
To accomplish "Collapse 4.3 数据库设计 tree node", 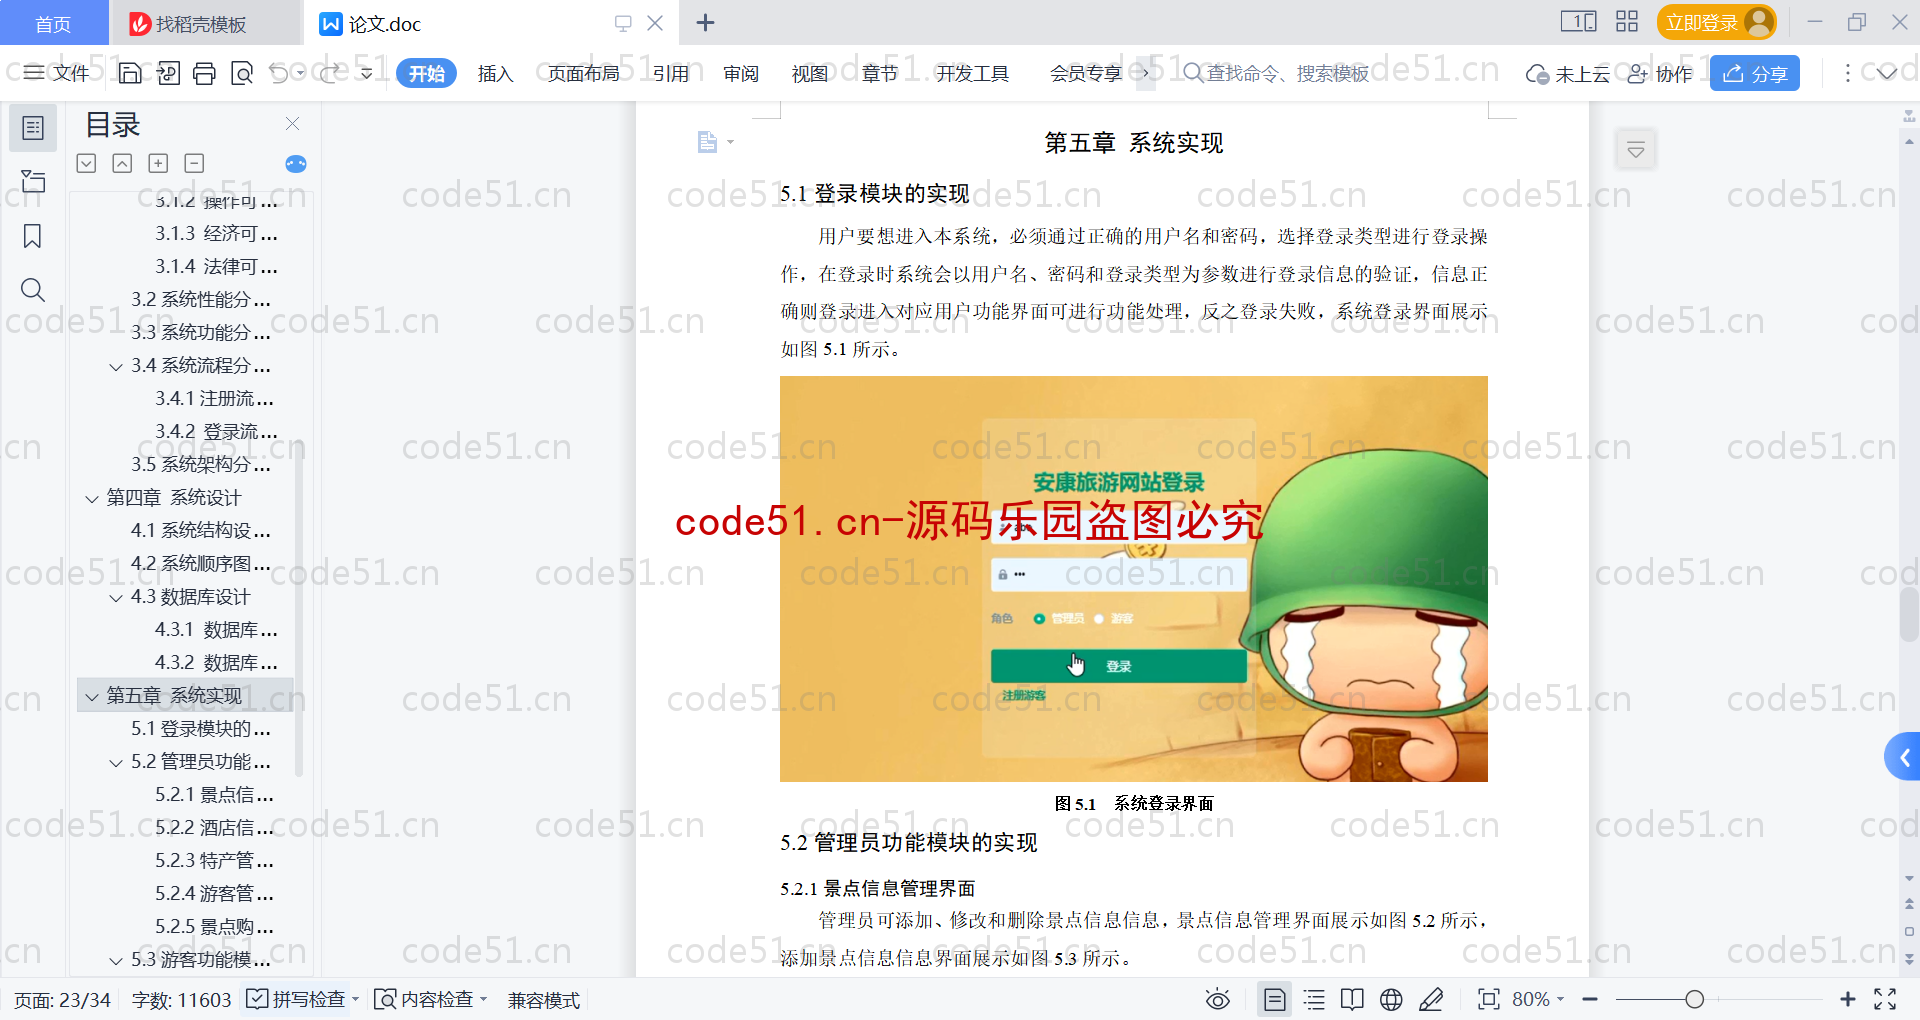I will tap(116, 597).
